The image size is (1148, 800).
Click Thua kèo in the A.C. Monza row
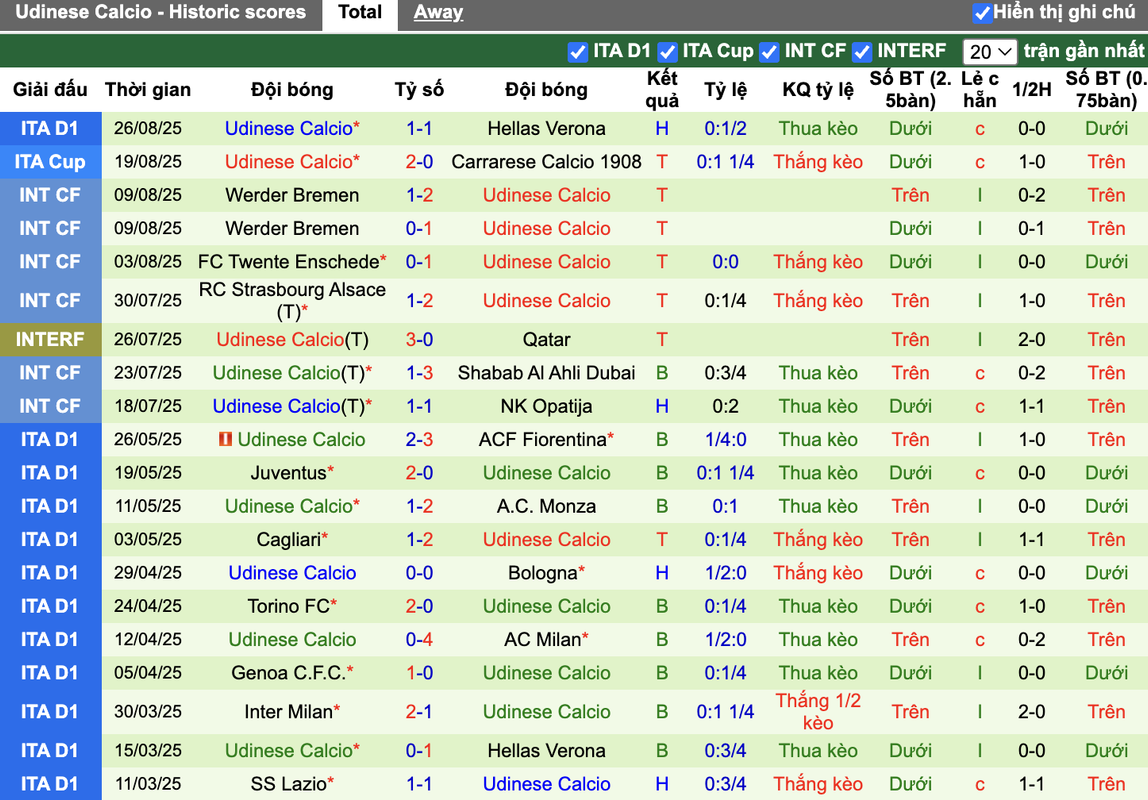pyautogui.click(x=818, y=506)
